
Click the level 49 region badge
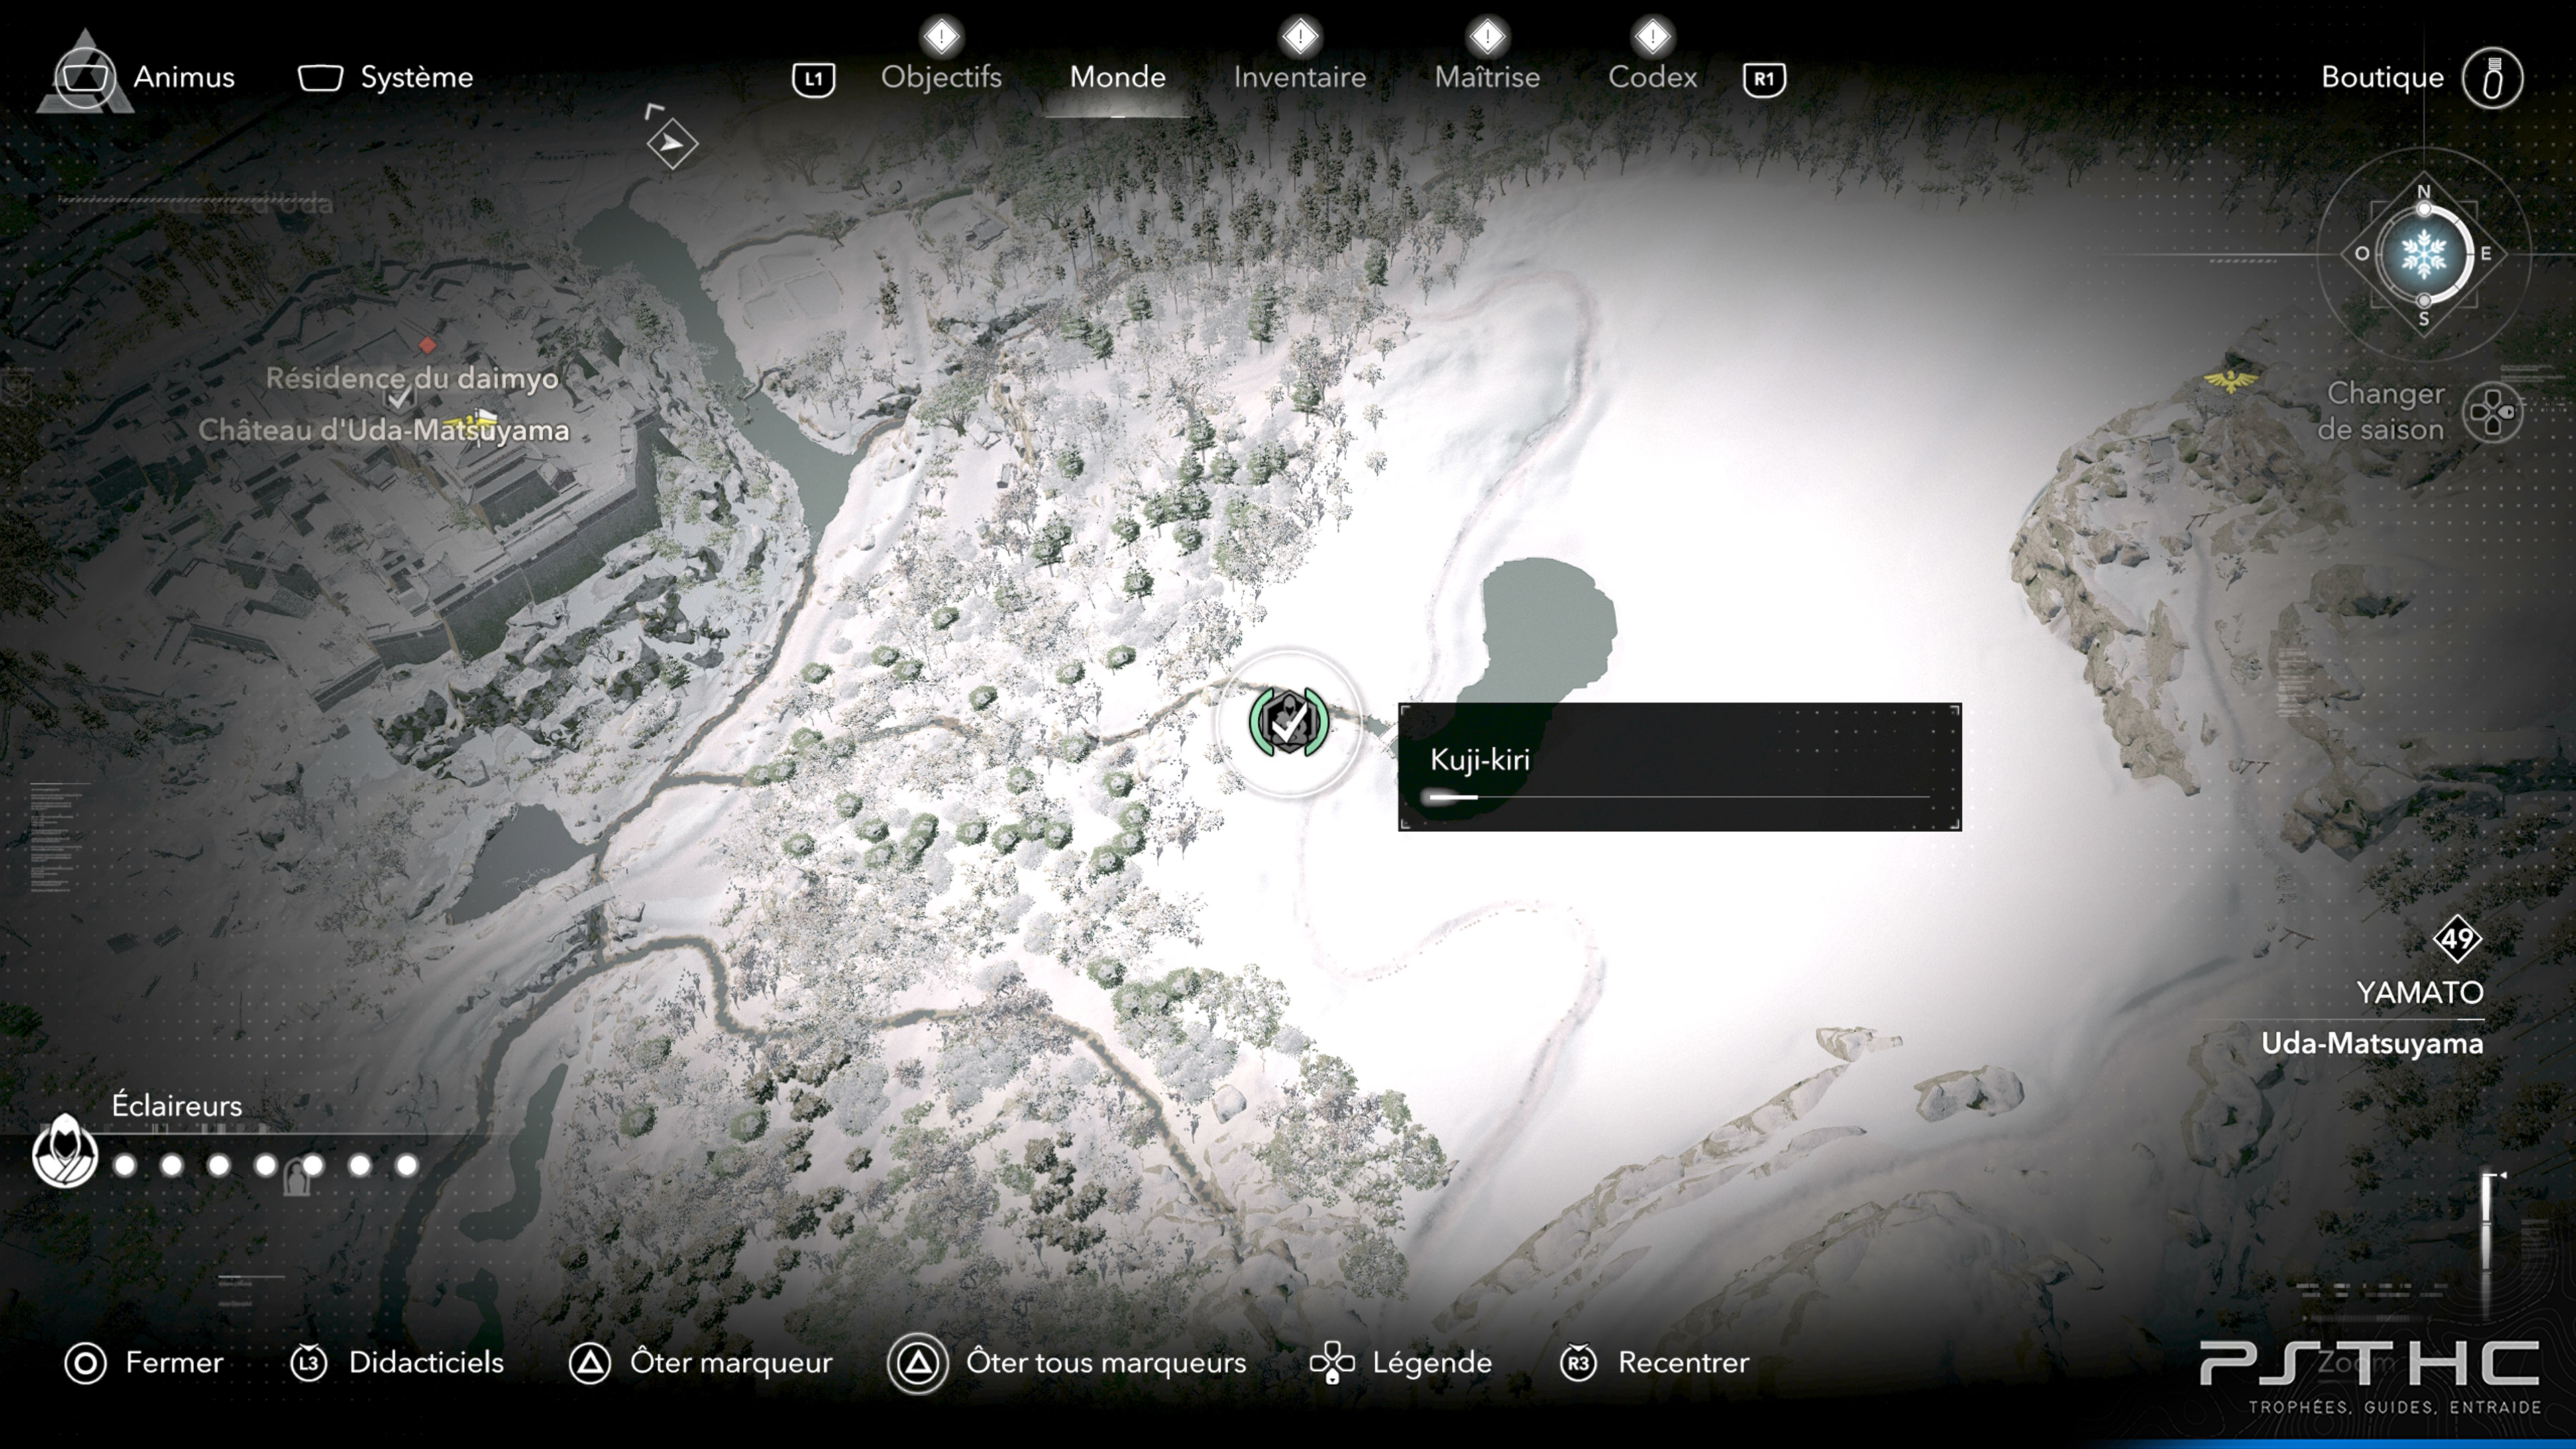pos(2457,940)
